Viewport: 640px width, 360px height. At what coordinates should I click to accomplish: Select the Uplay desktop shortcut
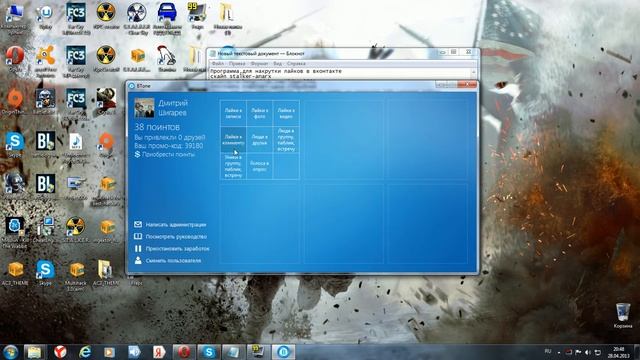click(x=45, y=16)
